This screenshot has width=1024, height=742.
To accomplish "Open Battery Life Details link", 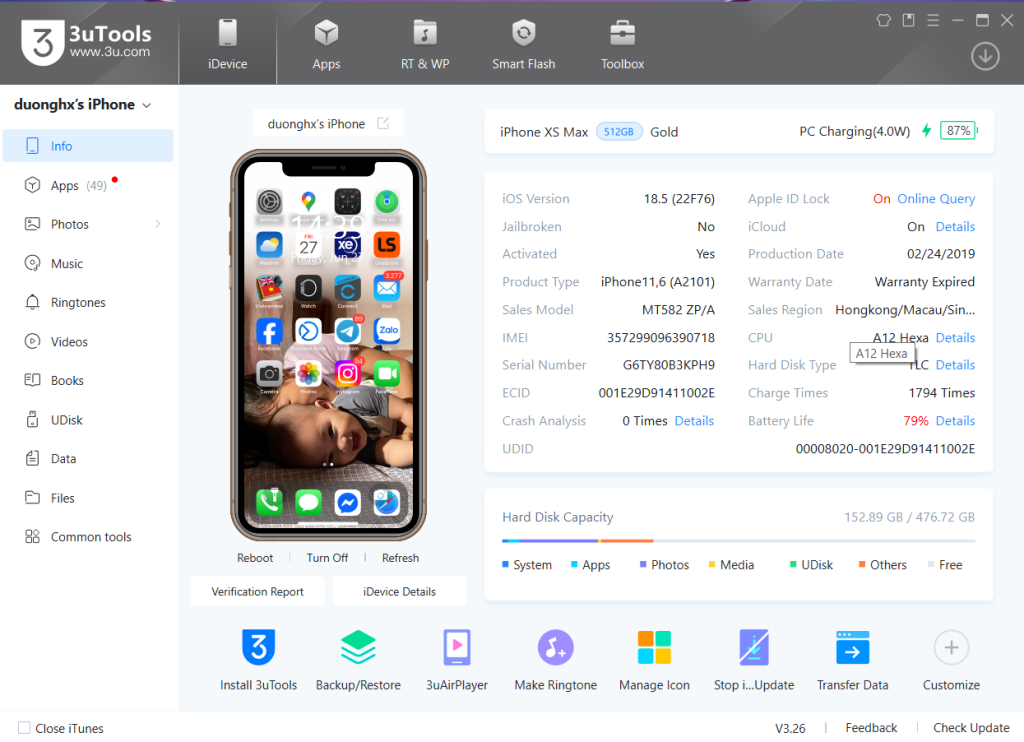I will [x=955, y=421].
